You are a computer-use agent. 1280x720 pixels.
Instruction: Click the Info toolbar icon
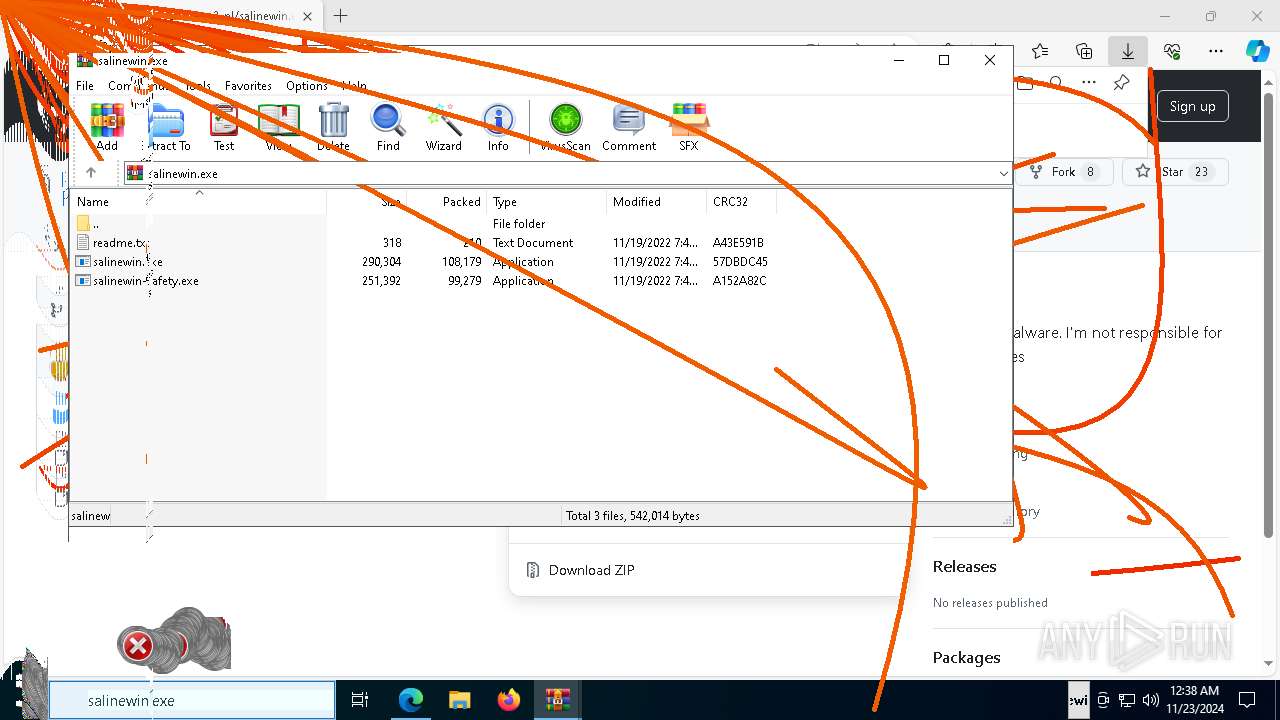(498, 127)
